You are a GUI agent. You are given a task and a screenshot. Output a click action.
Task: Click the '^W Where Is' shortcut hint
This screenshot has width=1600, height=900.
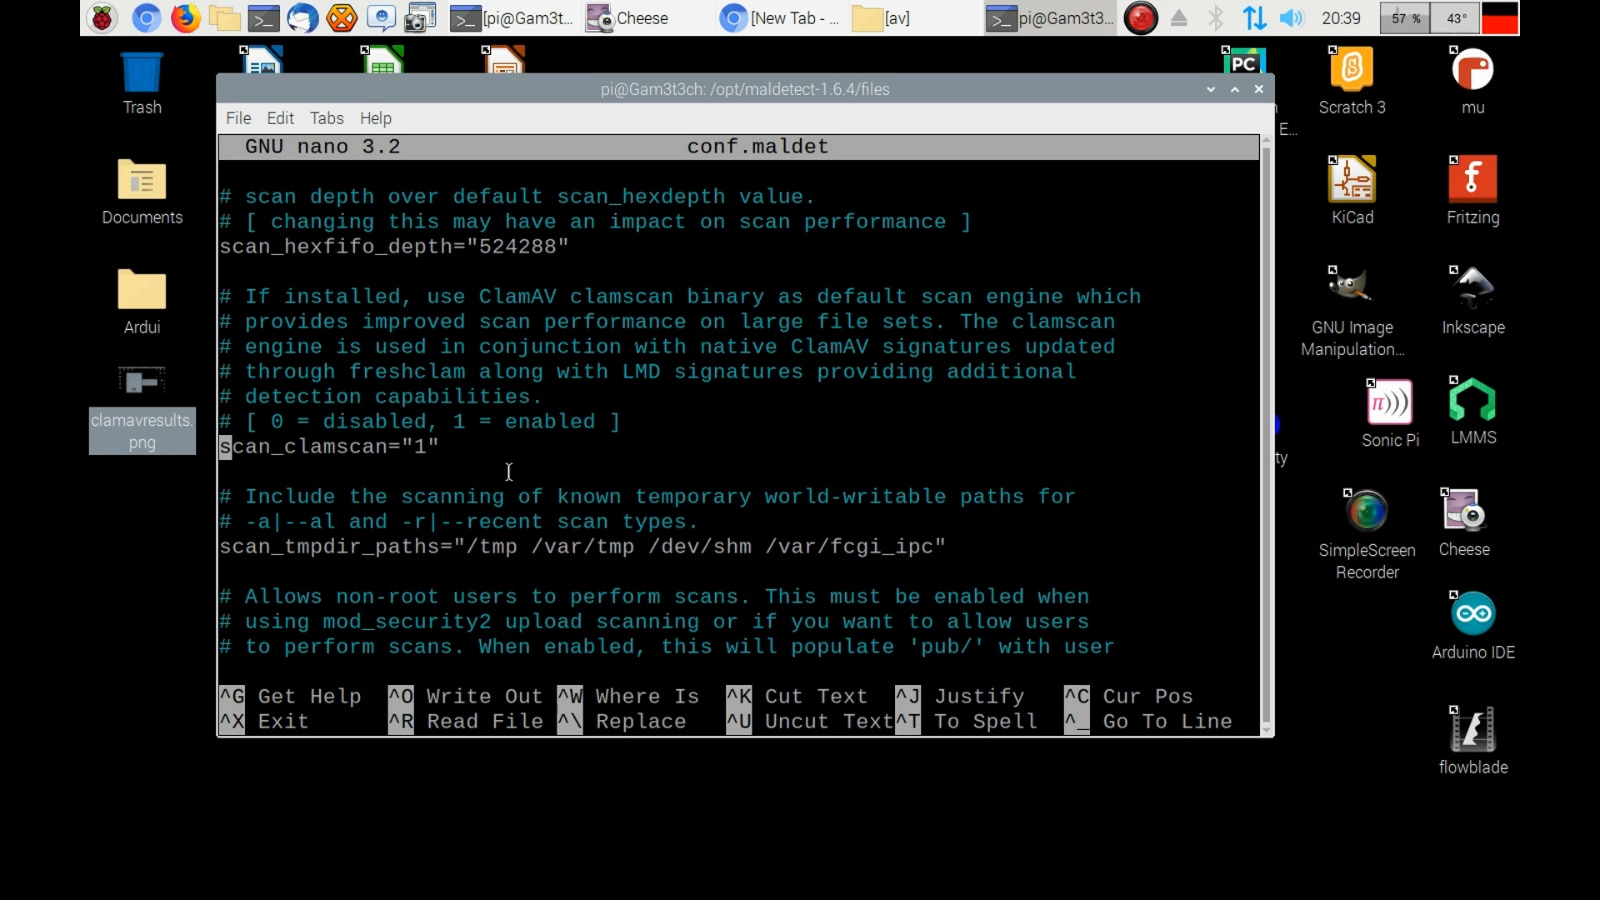[628, 696]
